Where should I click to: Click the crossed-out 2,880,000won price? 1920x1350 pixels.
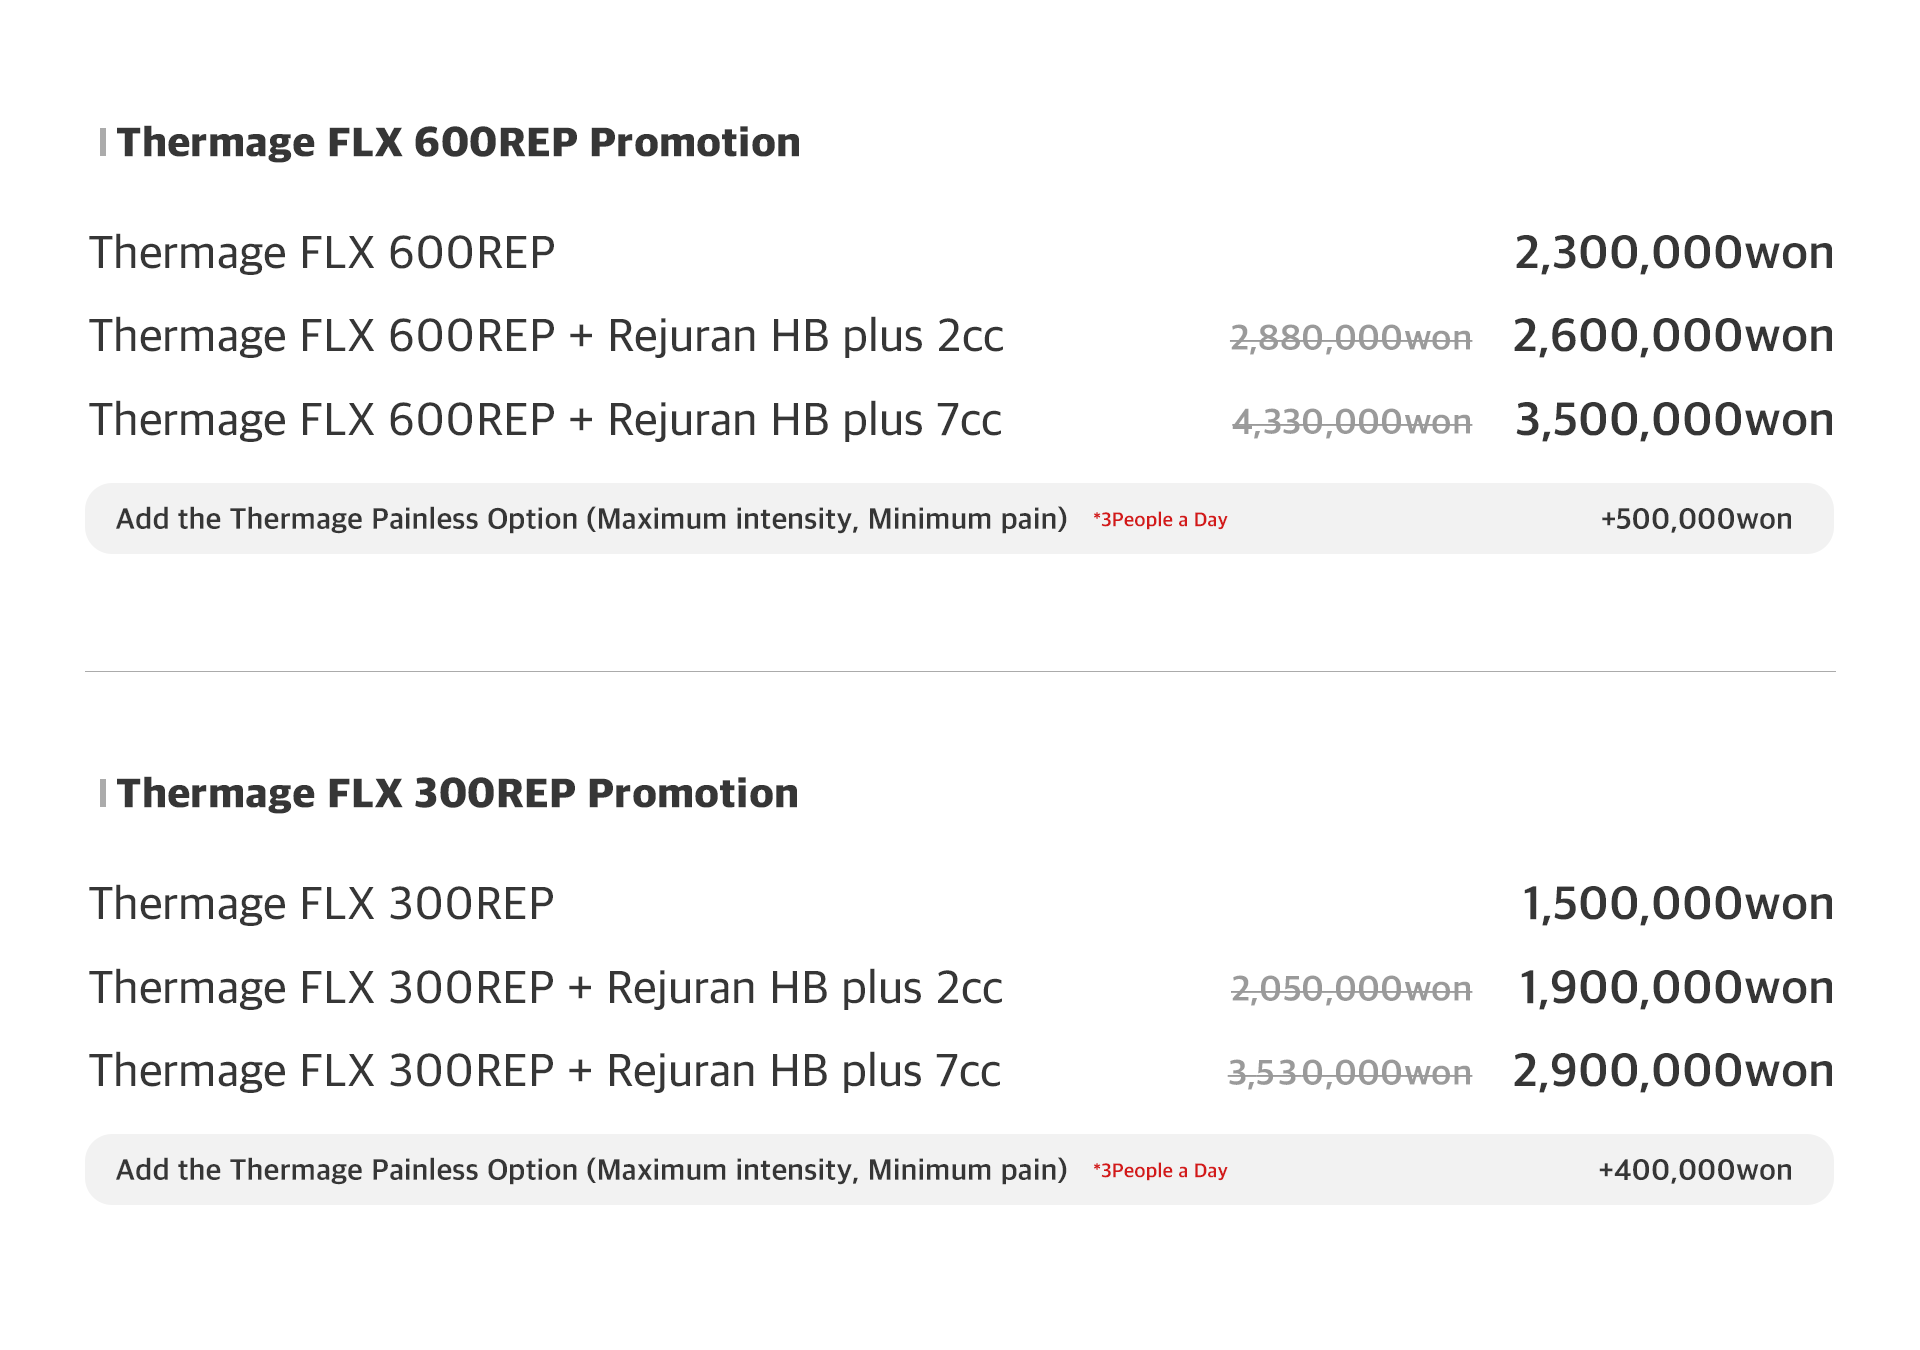coord(1350,338)
